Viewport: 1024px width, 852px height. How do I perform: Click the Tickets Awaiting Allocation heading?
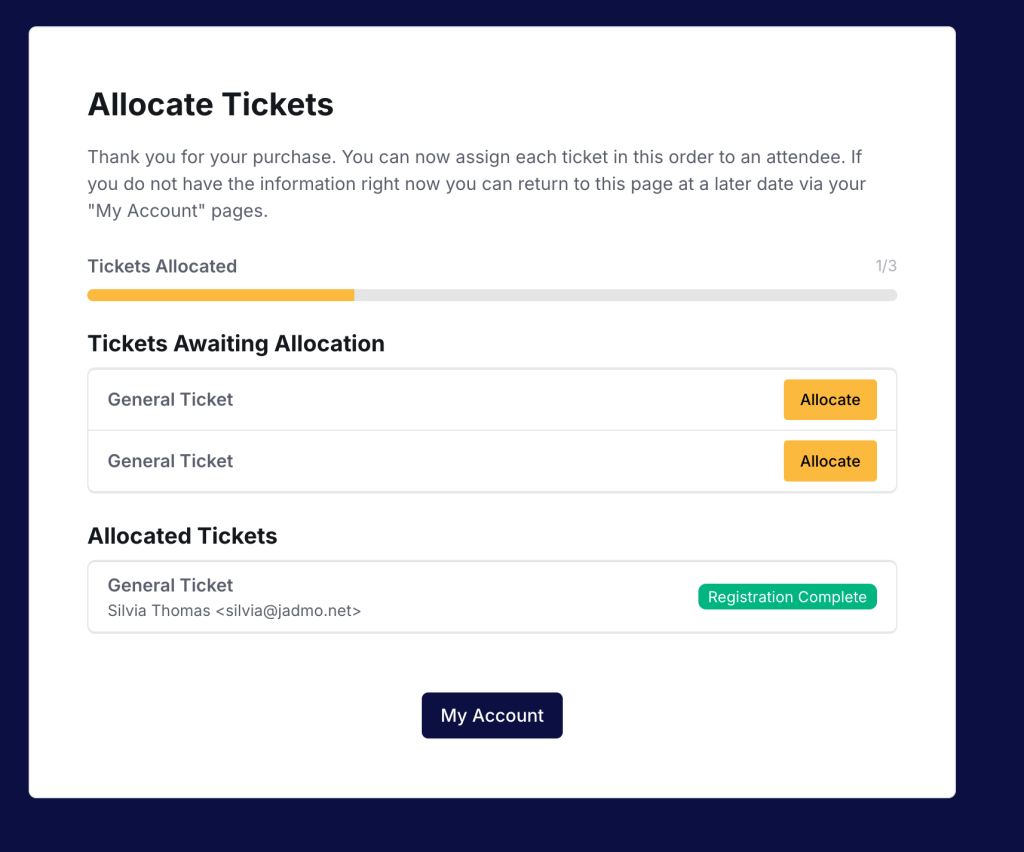[236, 343]
